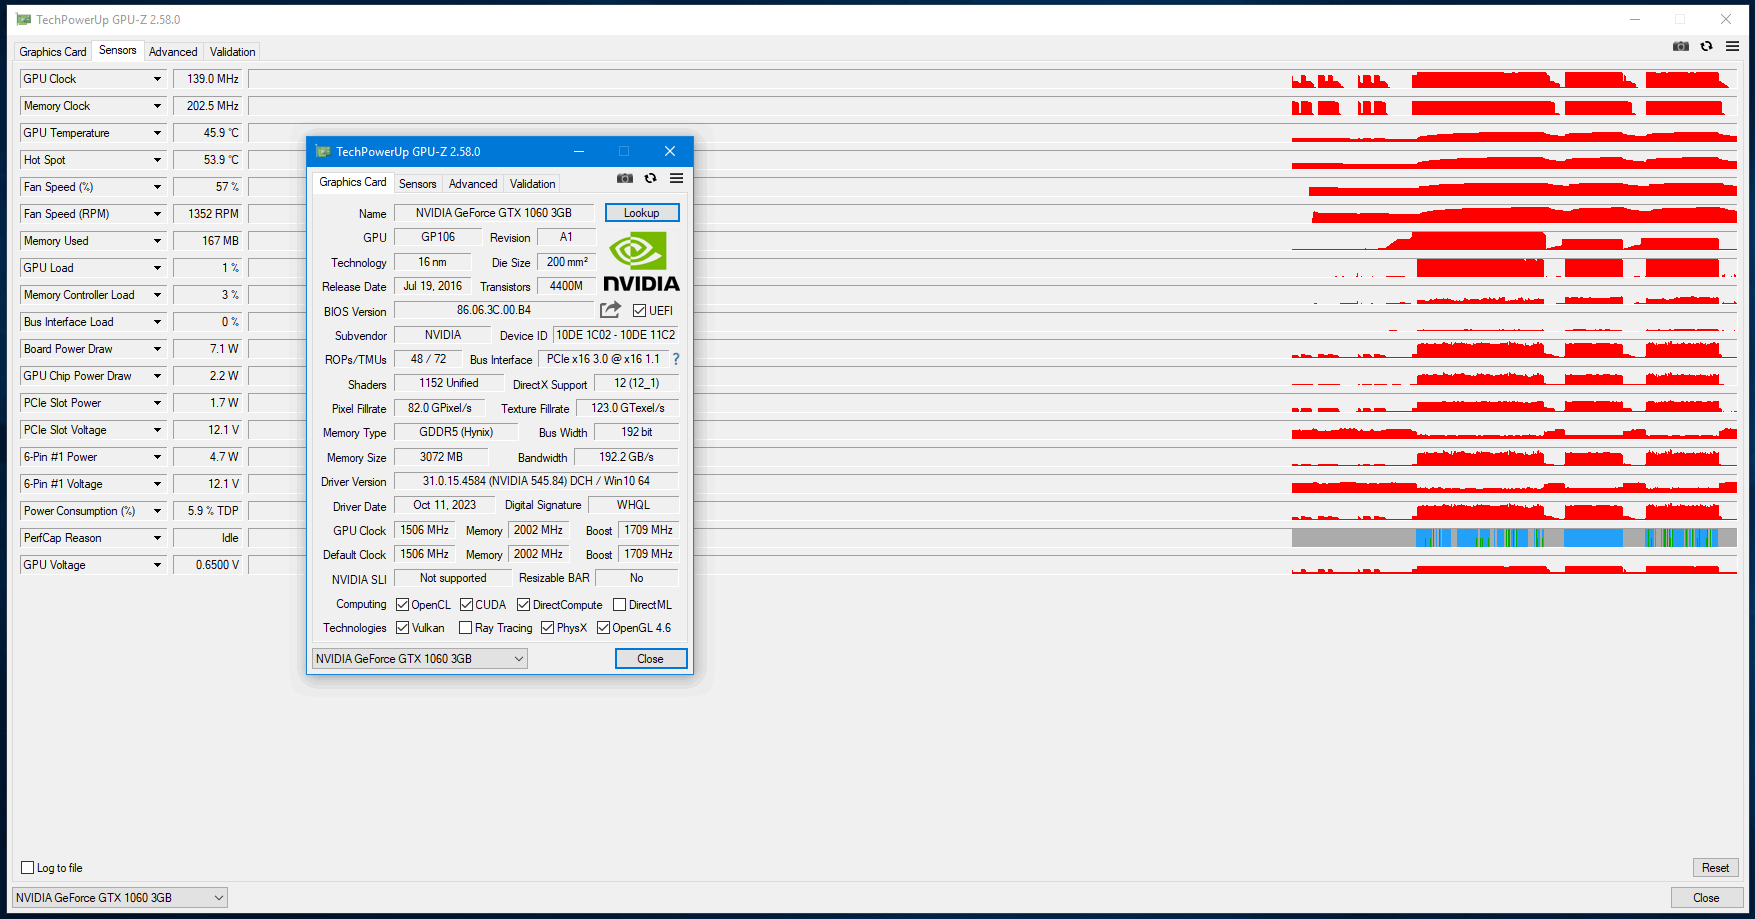This screenshot has height=919, width=1755.
Task: Switch to Graphics Card tab in background window
Action: (53, 52)
